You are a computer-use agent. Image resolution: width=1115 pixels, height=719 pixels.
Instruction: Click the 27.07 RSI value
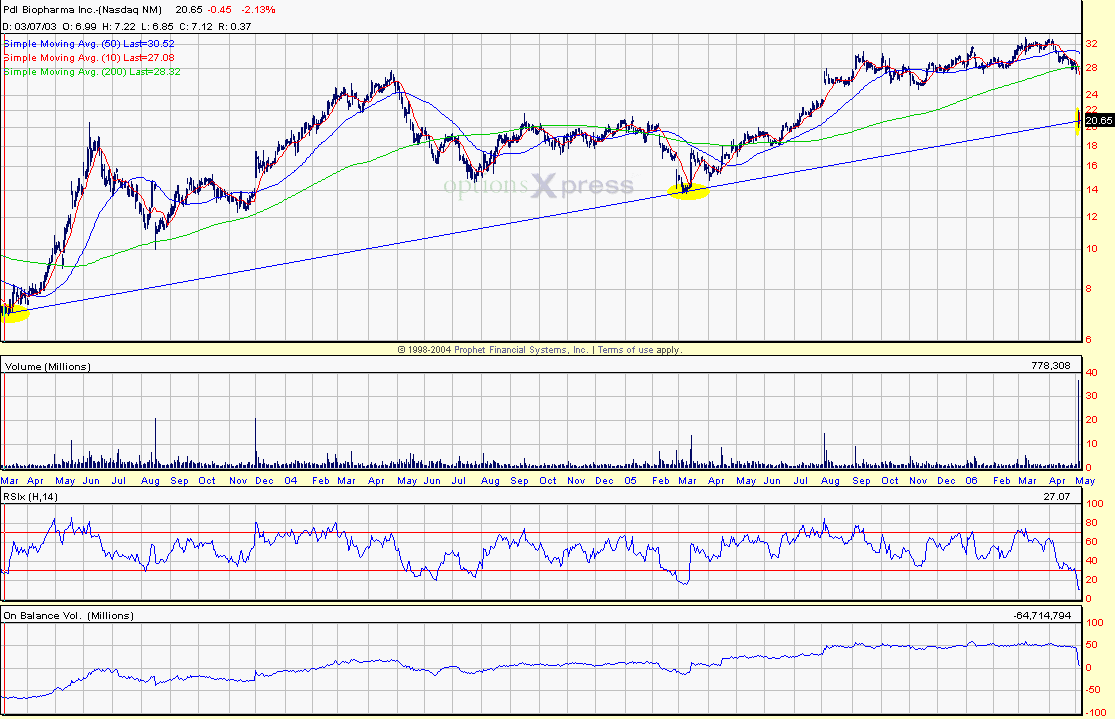coord(1057,496)
